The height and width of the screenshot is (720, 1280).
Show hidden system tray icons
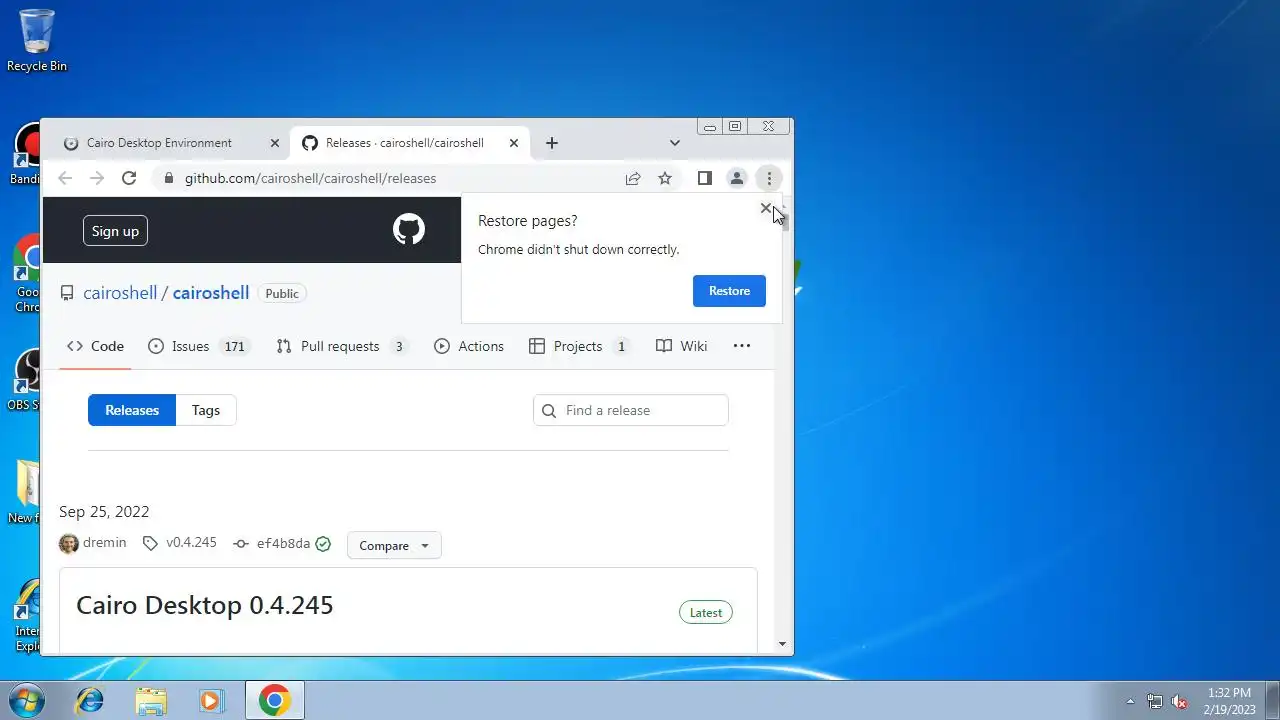pyautogui.click(x=1131, y=701)
